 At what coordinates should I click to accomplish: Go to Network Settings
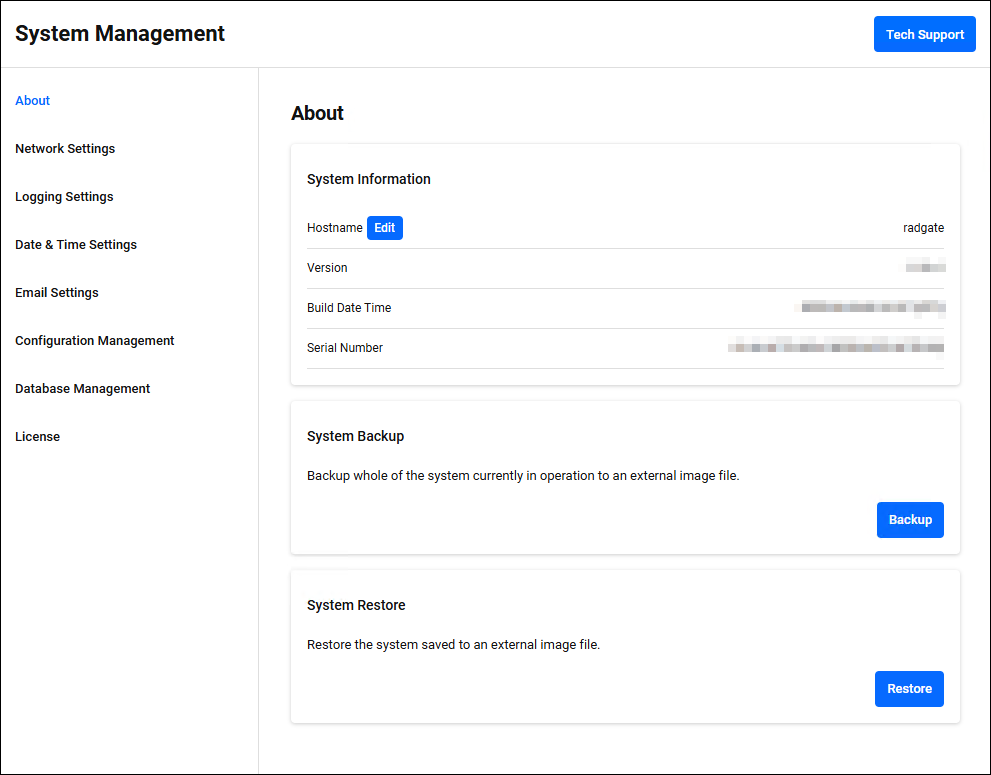65,149
